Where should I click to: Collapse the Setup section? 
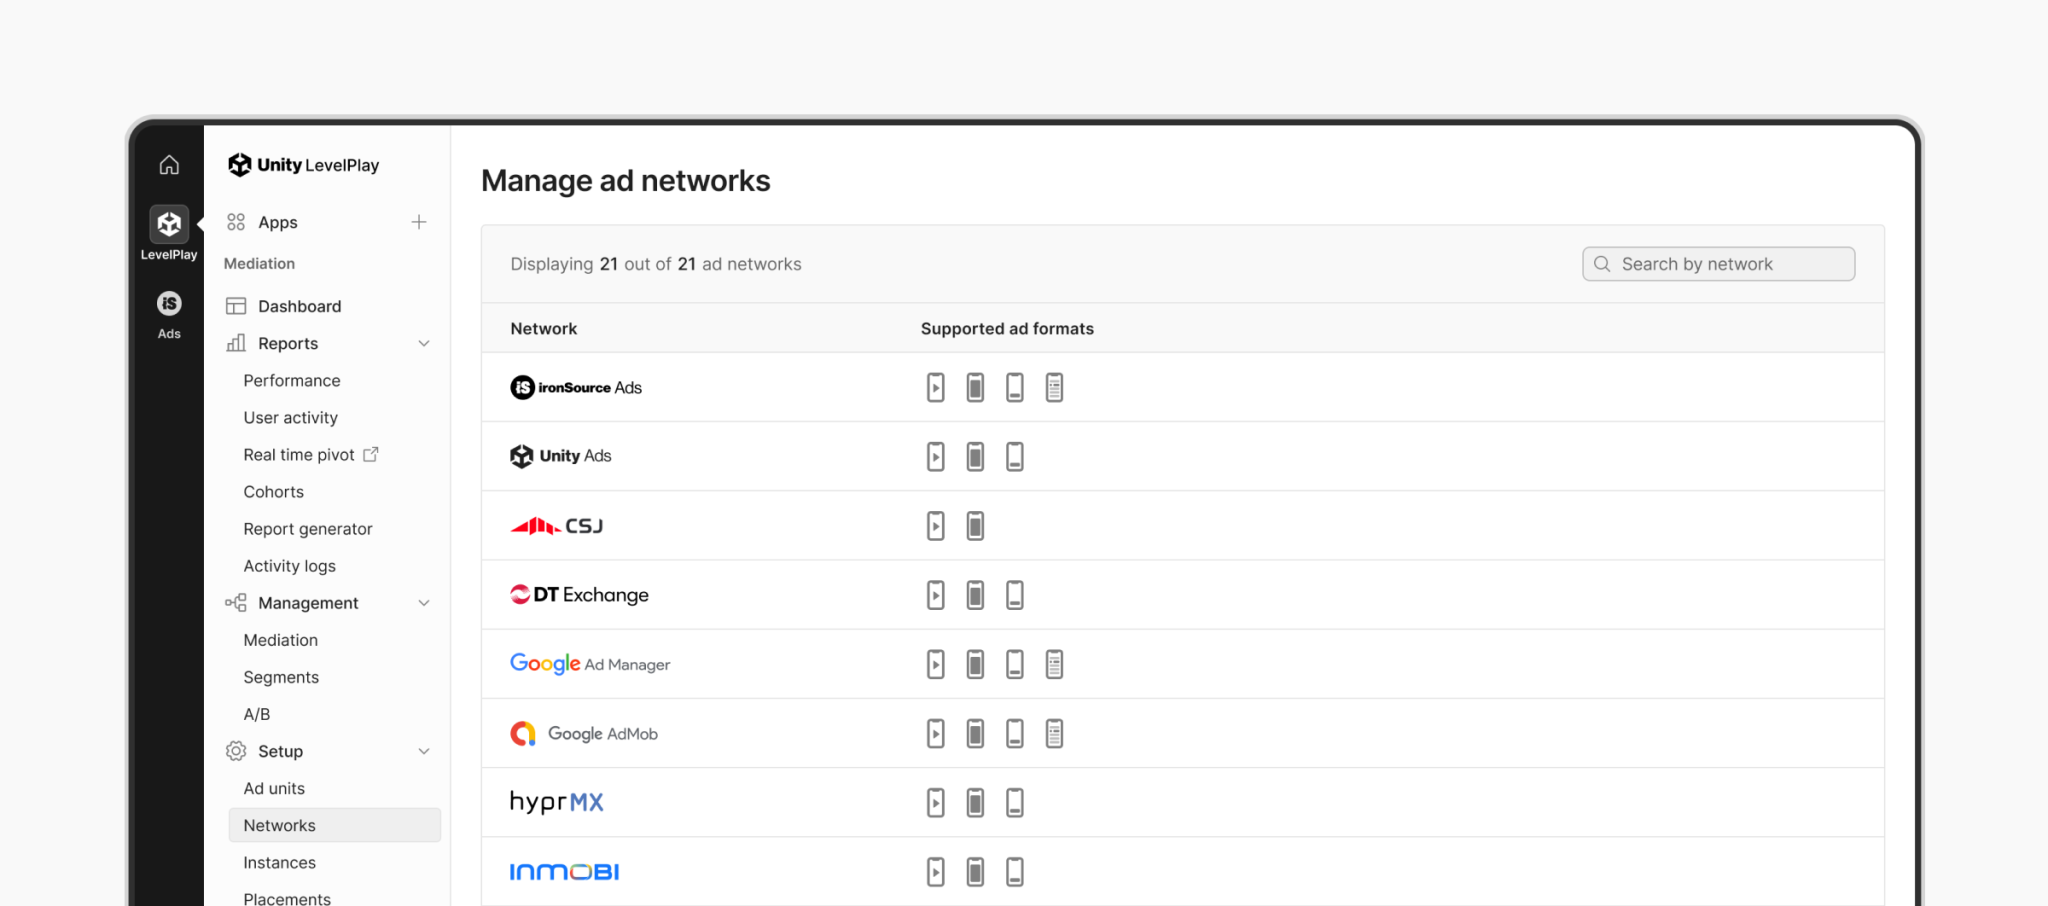[425, 750]
